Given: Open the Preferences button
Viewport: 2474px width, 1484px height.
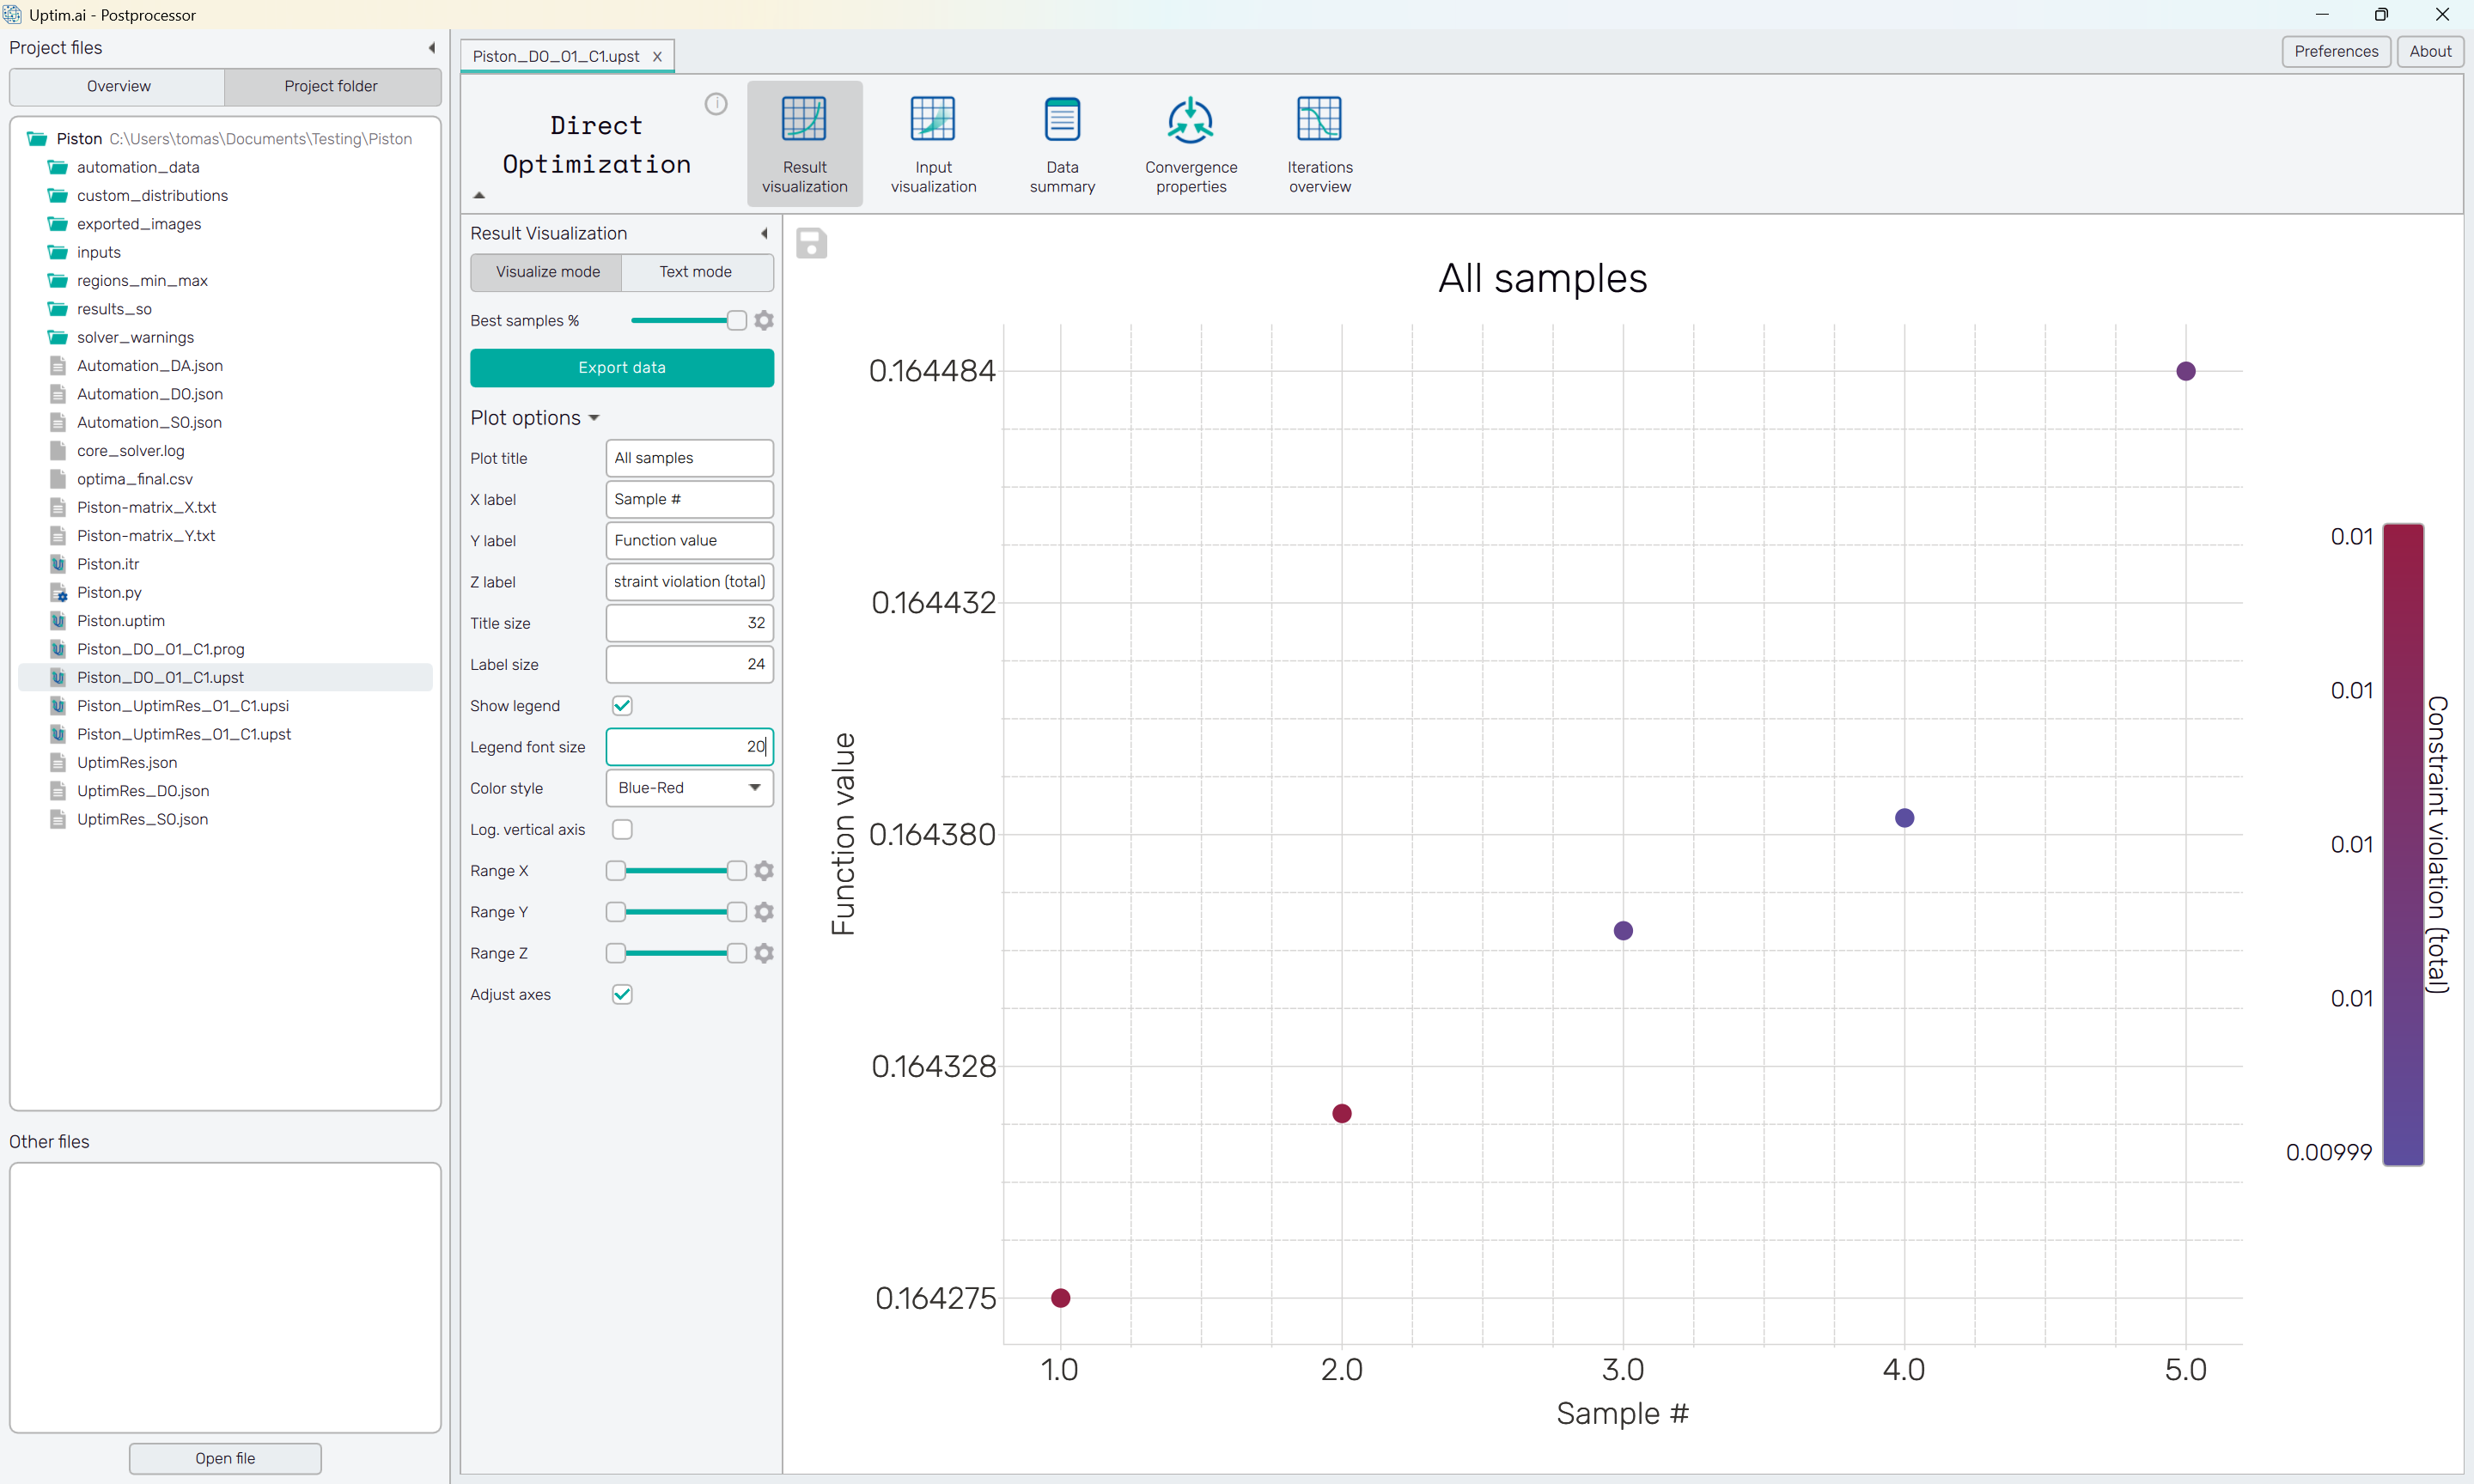Looking at the screenshot, I should (x=2334, y=51).
